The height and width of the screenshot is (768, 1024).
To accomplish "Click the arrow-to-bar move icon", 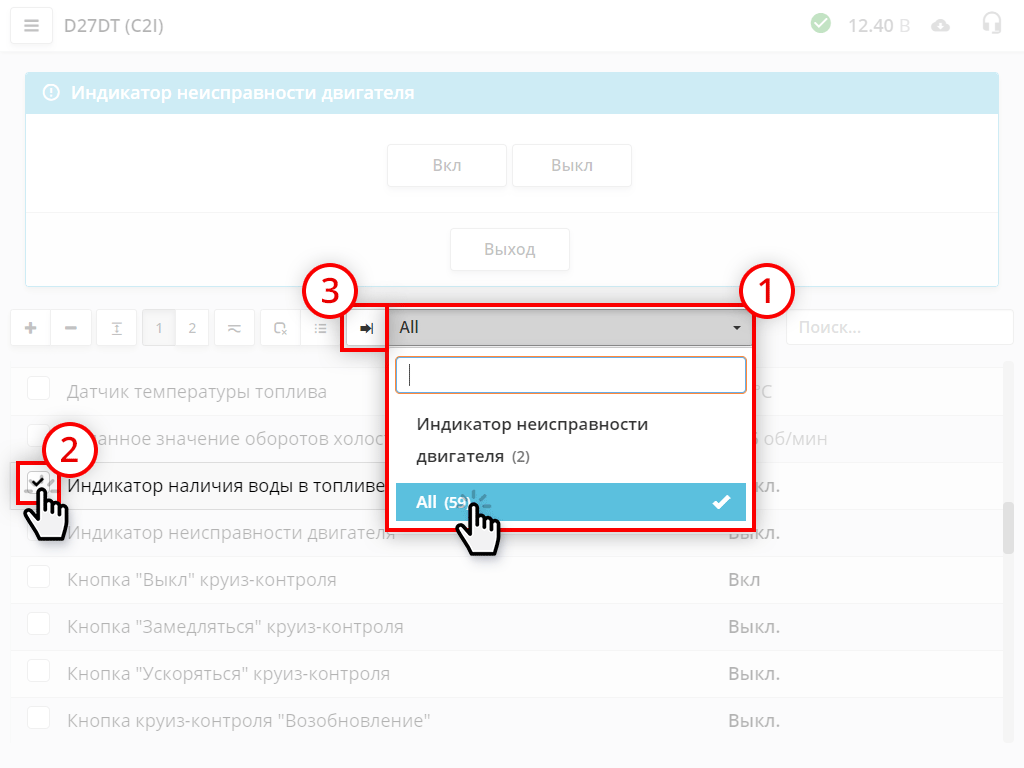I will coord(366,327).
